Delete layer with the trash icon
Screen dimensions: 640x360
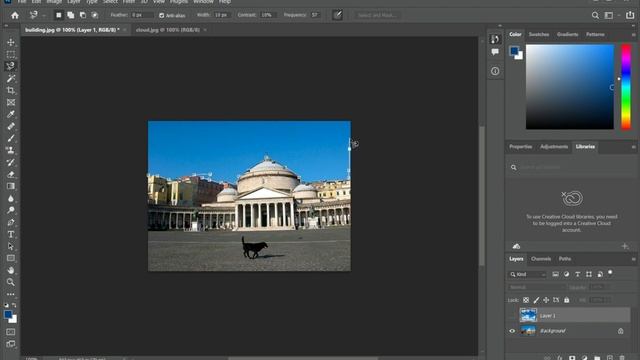point(622,358)
